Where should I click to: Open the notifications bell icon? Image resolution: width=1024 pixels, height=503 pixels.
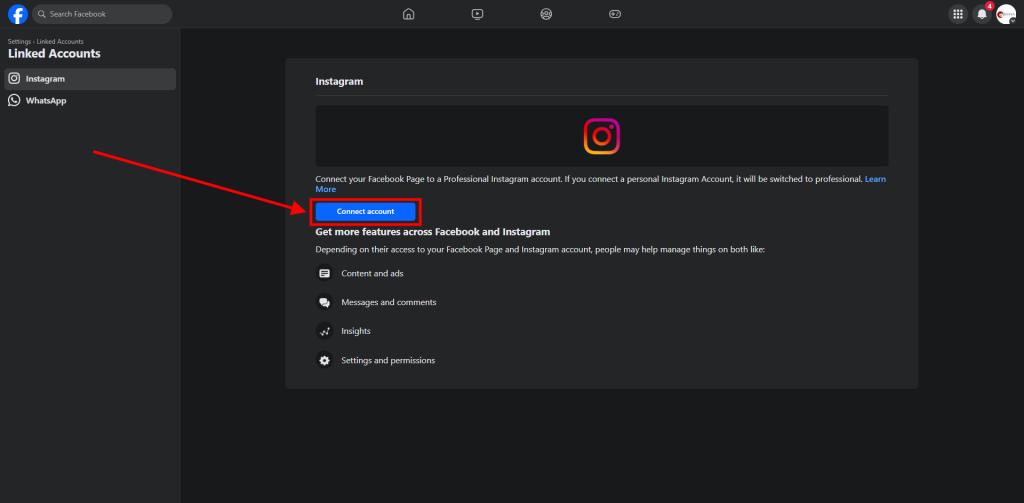click(x=982, y=14)
